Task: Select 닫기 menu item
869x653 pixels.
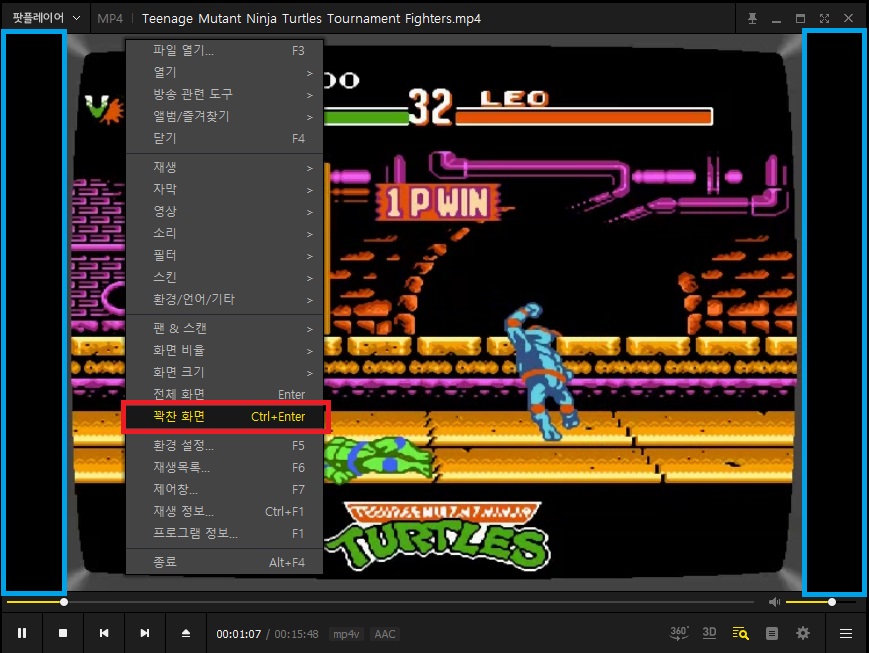Action: (224, 139)
